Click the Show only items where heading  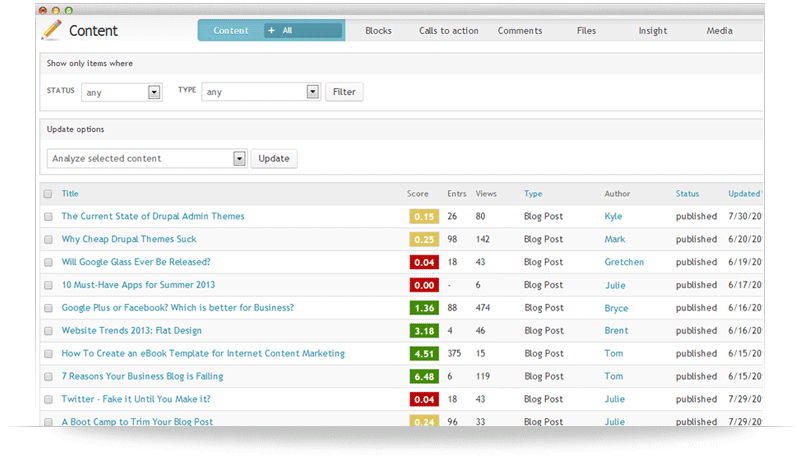pos(90,63)
